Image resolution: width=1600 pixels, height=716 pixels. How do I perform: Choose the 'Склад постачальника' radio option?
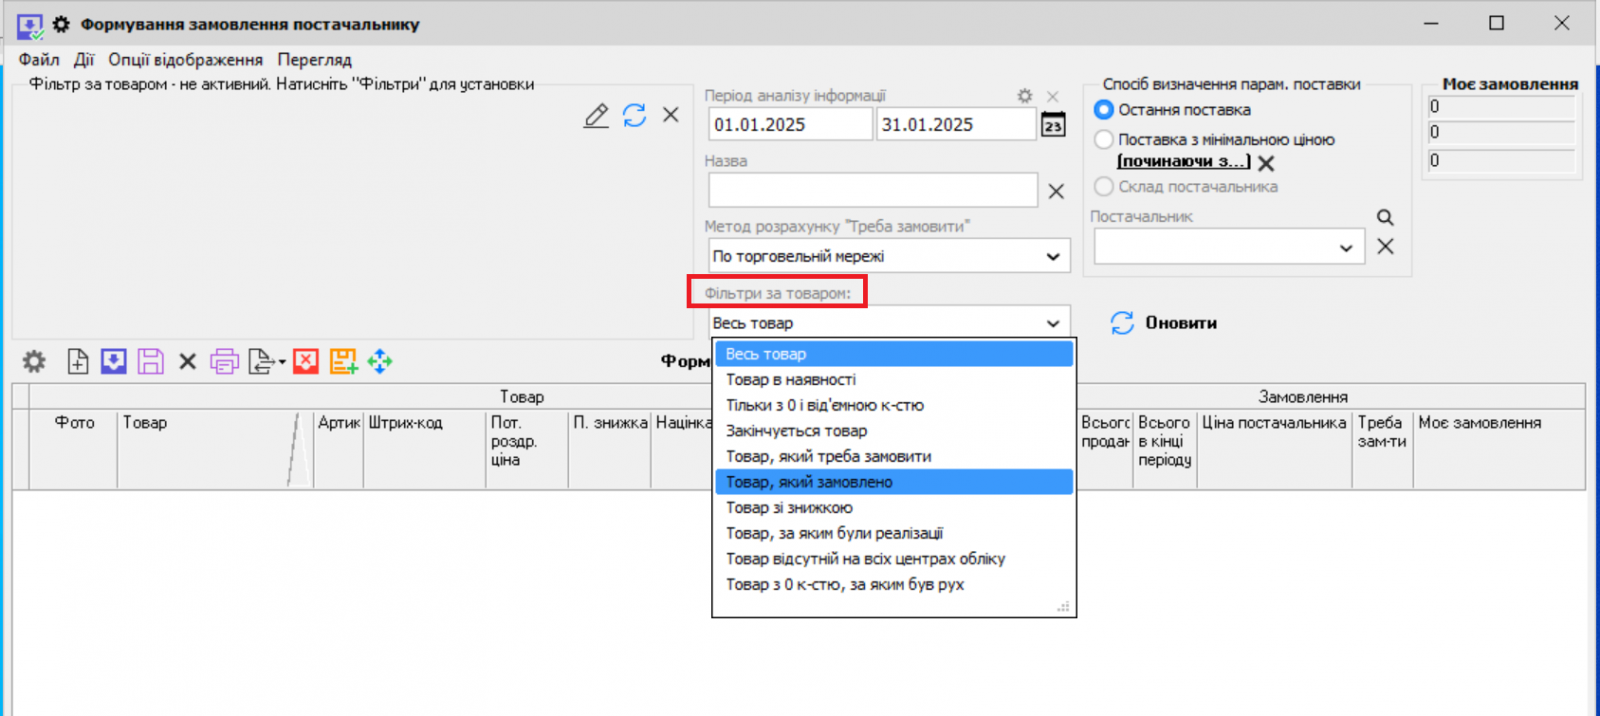coord(1104,187)
